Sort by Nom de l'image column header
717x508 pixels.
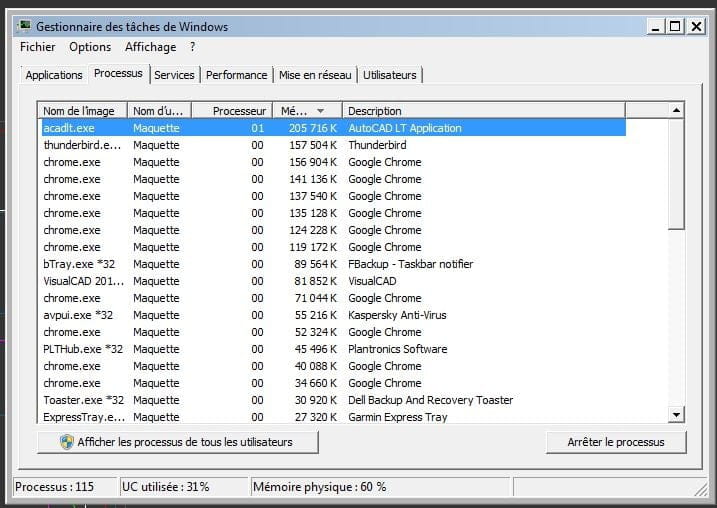point(82,111)
